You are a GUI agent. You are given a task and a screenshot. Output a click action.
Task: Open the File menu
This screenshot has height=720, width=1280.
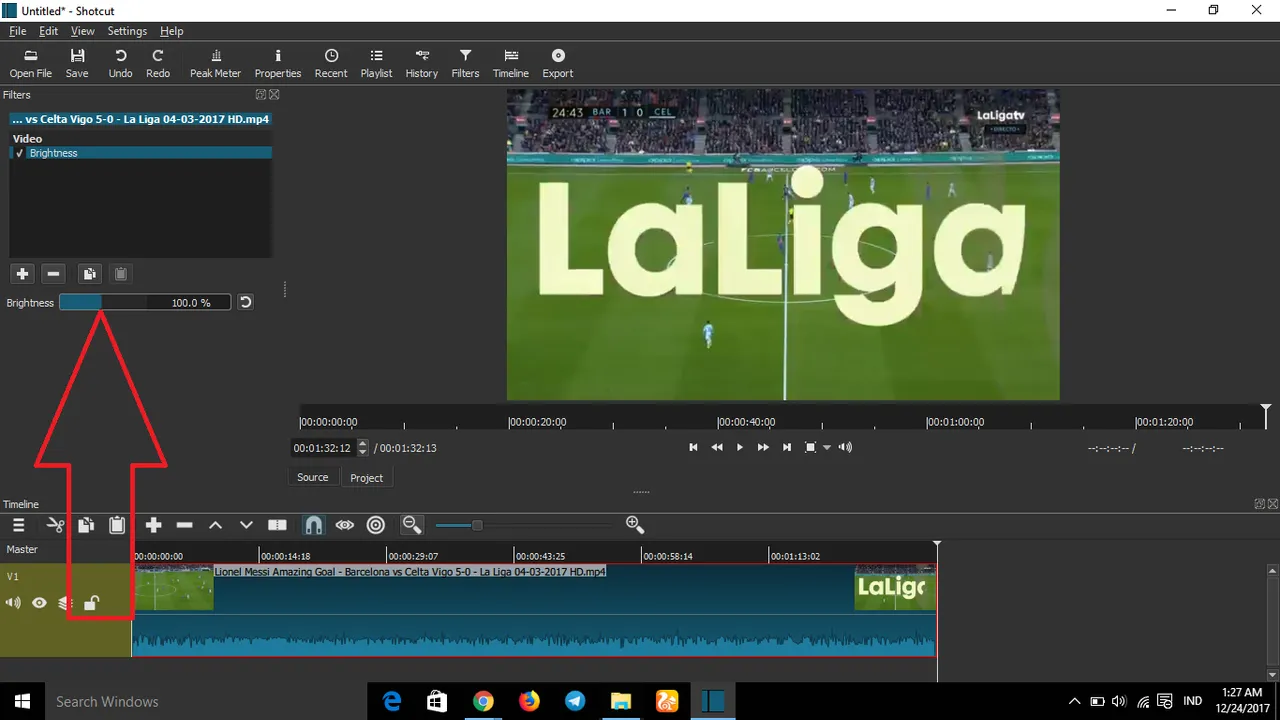(17, 31)
